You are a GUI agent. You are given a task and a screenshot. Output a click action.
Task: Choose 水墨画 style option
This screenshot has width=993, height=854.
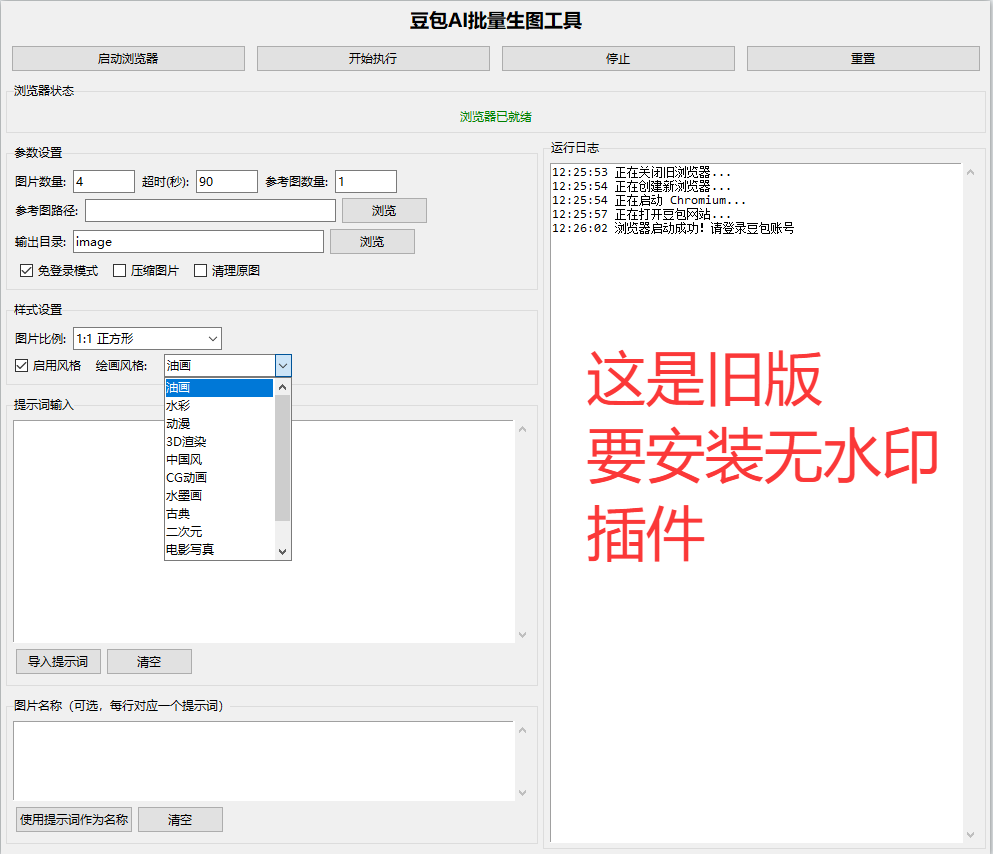[x=219, y=496]
